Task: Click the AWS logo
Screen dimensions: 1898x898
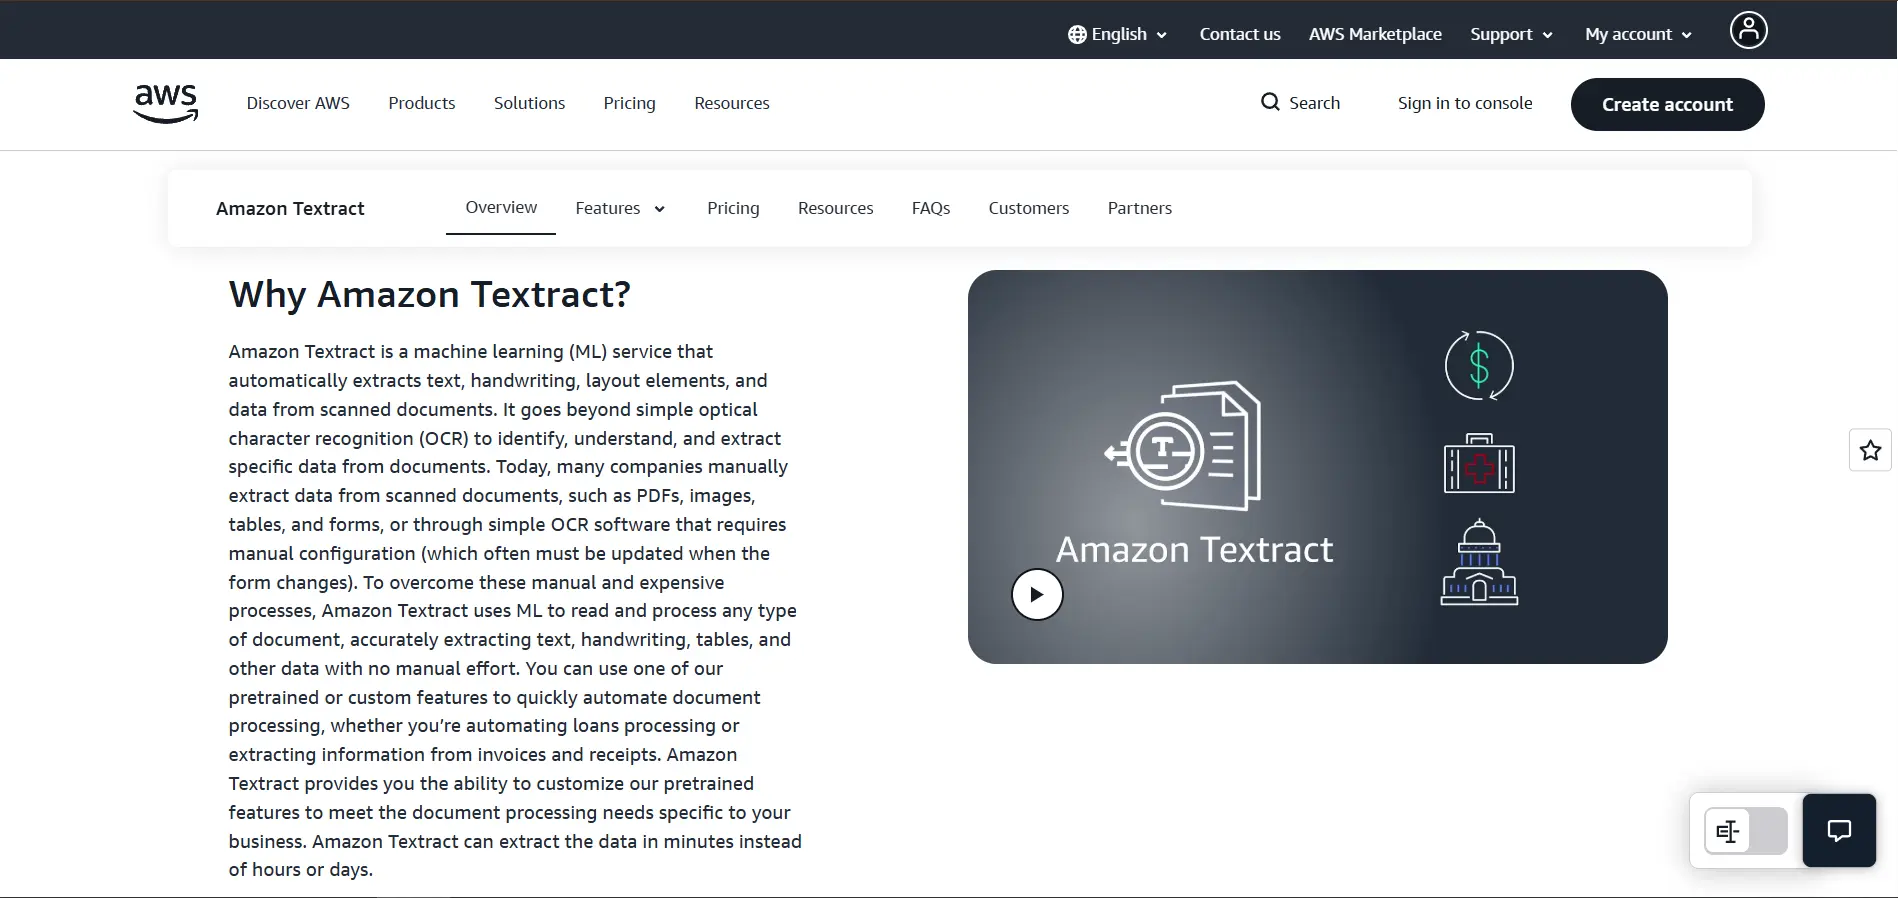Action: point(166,104)
